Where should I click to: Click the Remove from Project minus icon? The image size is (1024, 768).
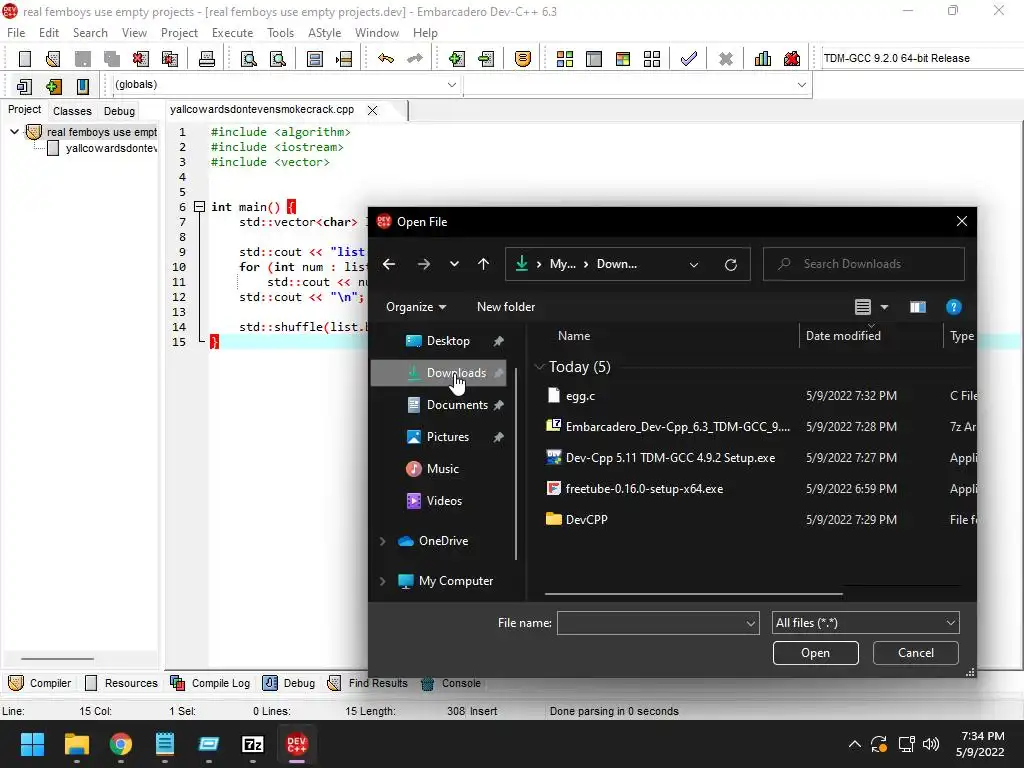coord(486,59)
